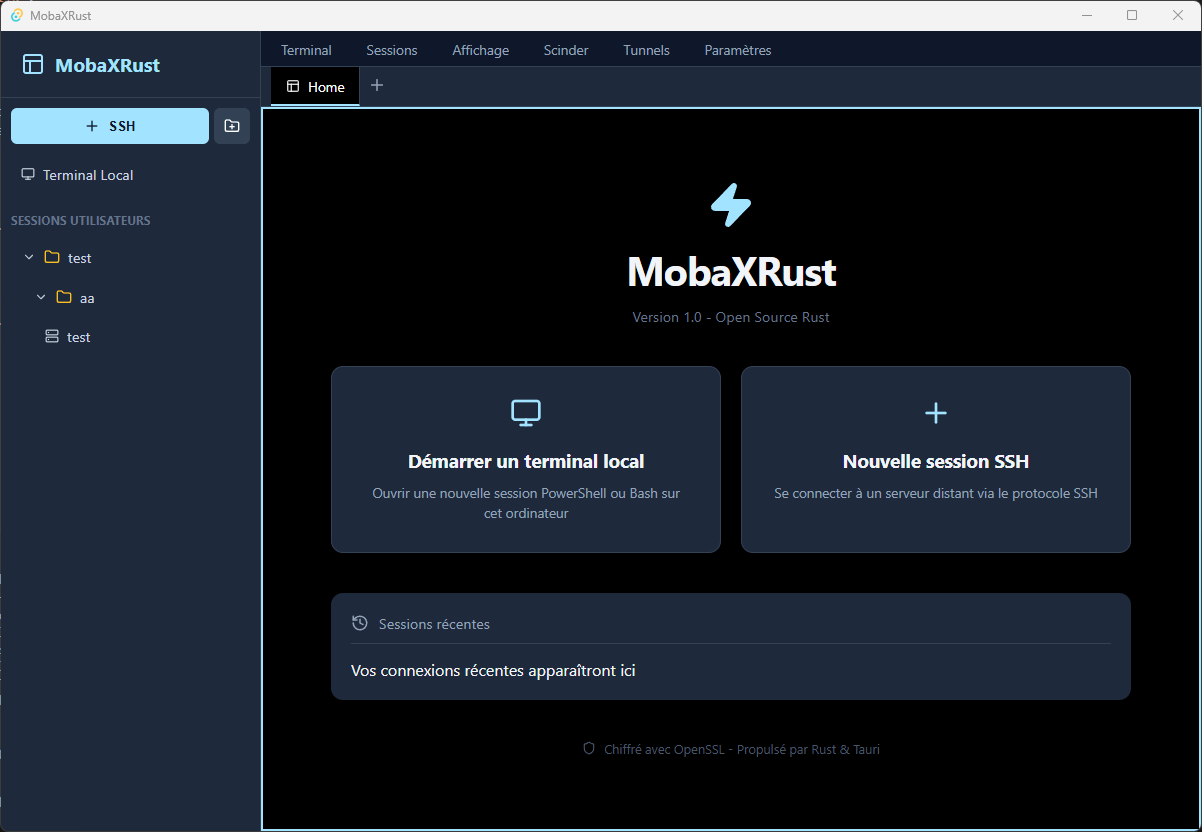Open the Sessions menu
Screen dimensions: 1202x832
click(x=392, y=50)
